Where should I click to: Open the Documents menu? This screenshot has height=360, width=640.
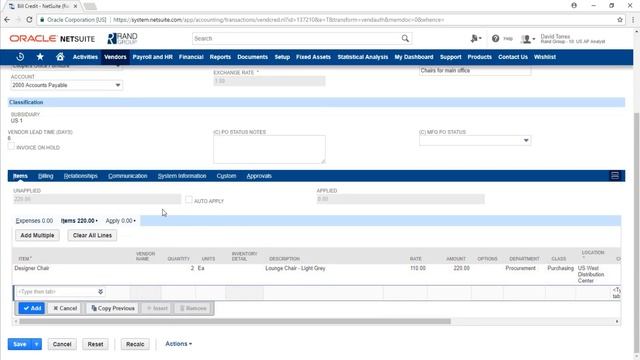[252, 57]
